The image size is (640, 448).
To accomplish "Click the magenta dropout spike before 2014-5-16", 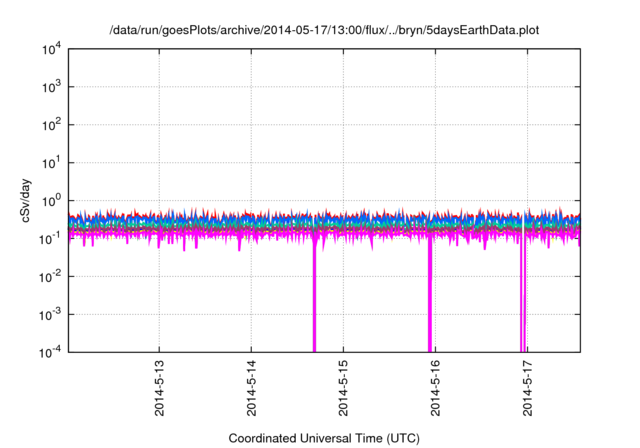I will (430, 296).
